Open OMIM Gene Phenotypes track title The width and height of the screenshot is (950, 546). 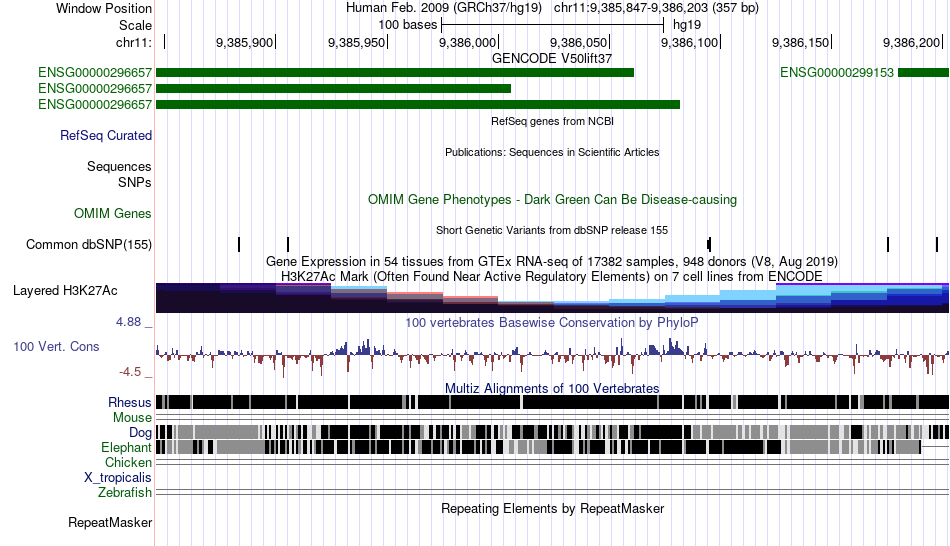click(552, 199)
